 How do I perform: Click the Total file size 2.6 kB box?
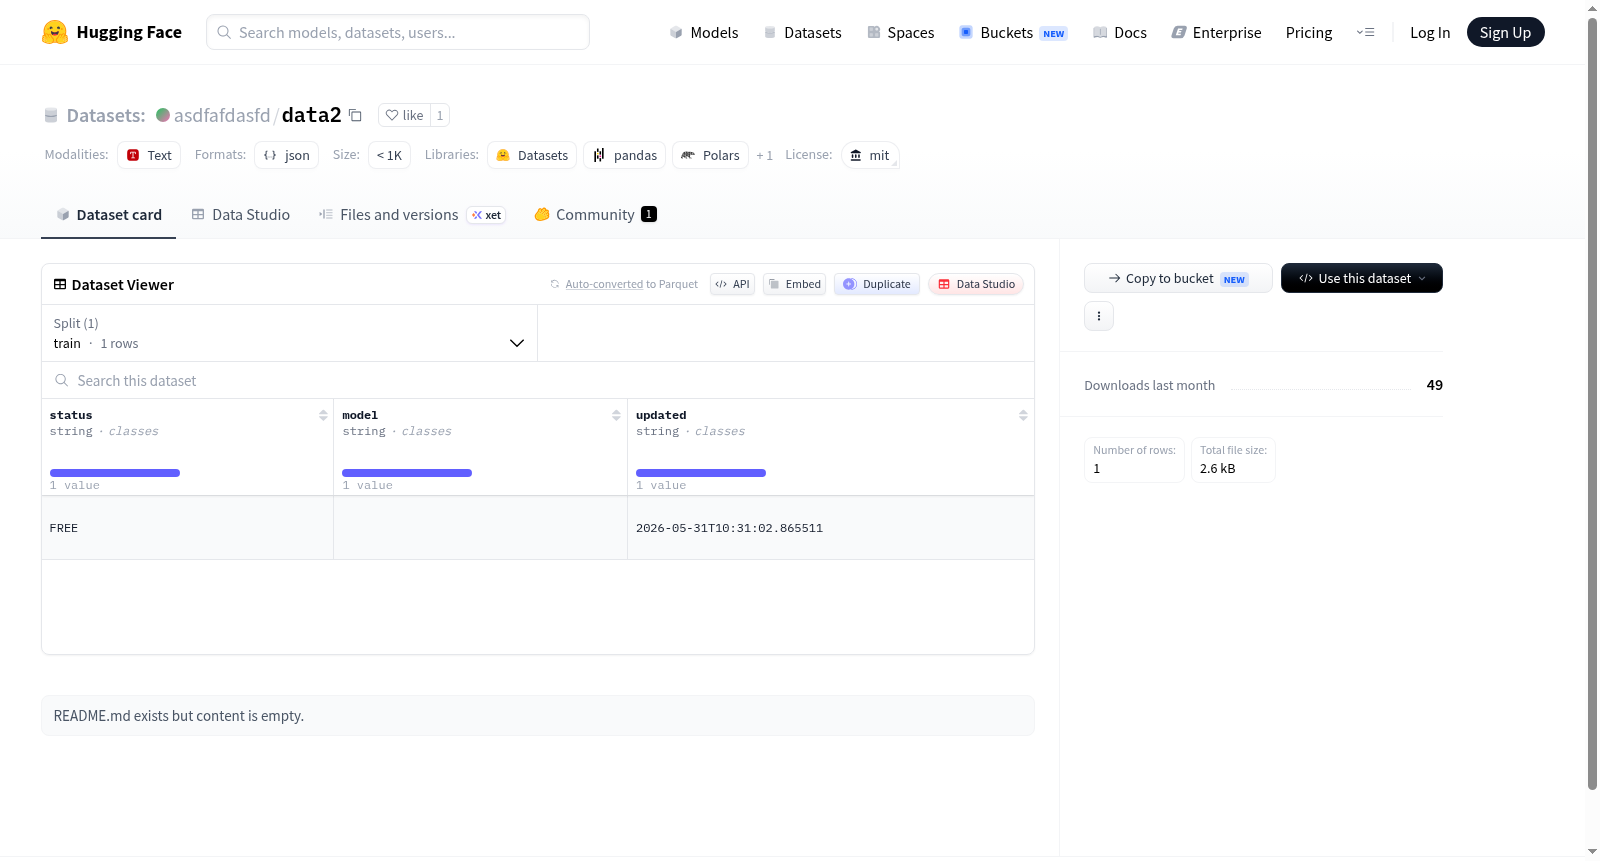coord(1233,460)
